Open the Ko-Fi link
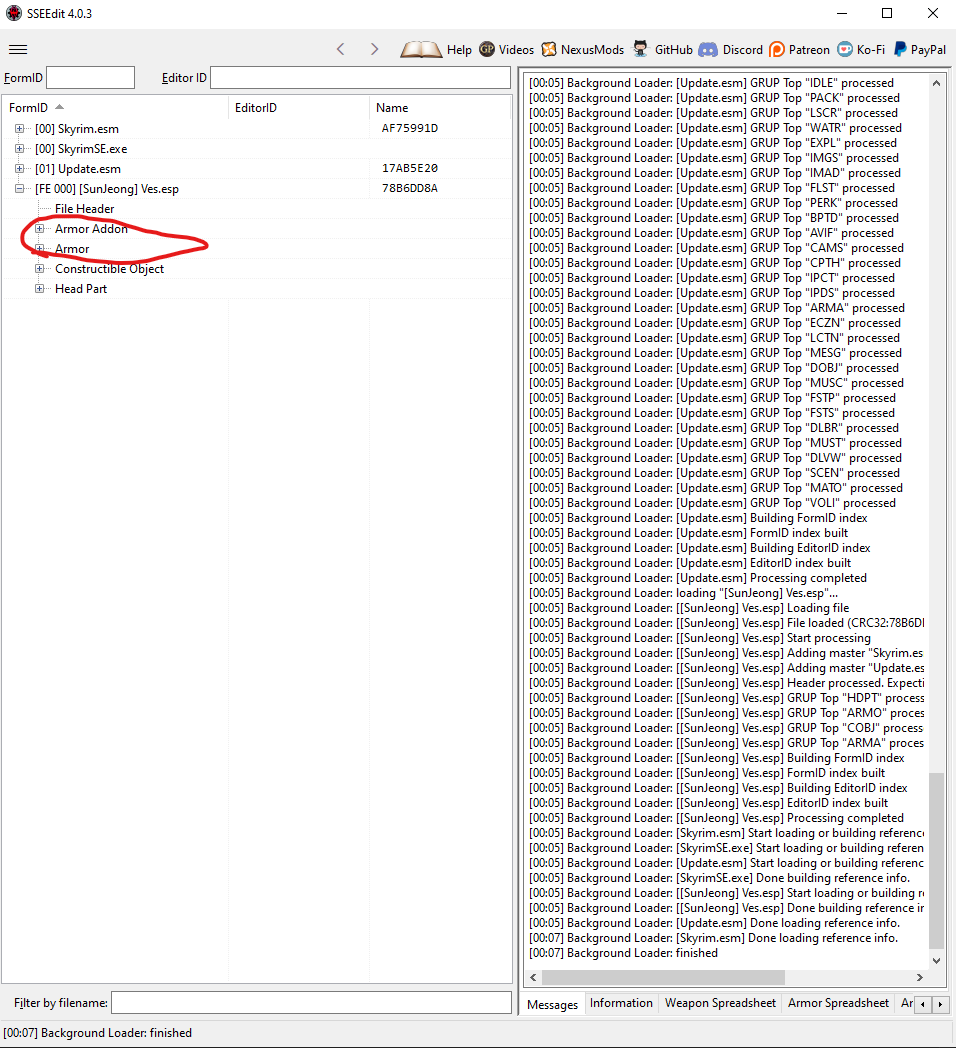The width and height of the screenshot is (956, 1048). [870, 49]
